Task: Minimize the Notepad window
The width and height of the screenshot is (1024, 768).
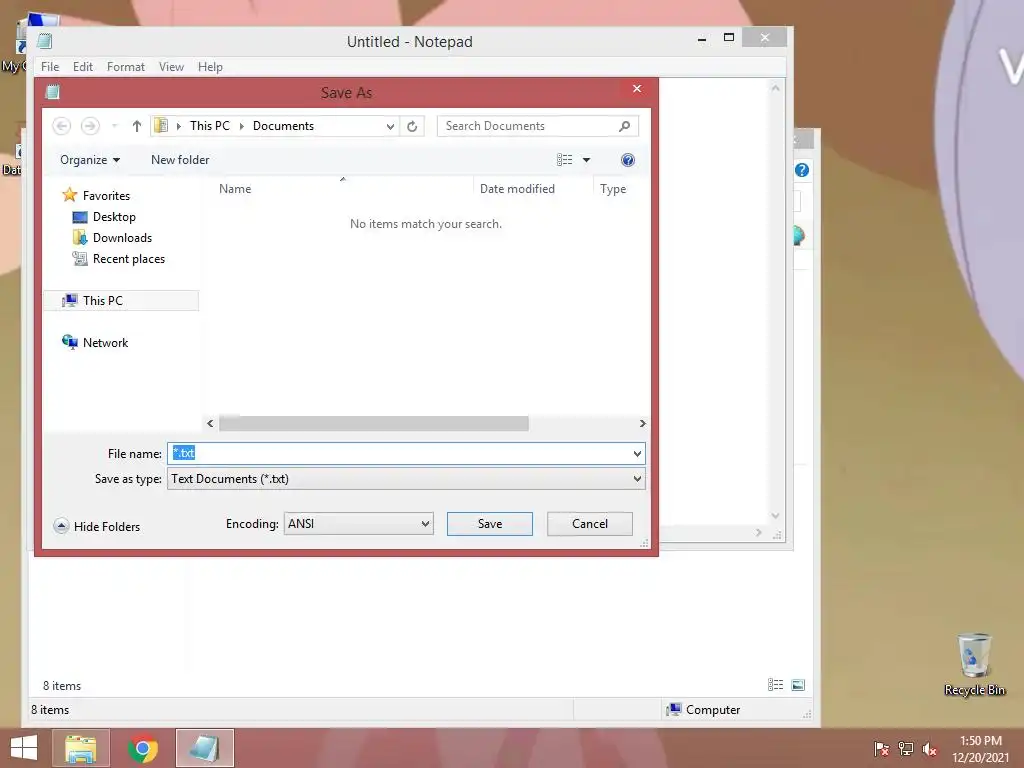Action: coord(702,39)
